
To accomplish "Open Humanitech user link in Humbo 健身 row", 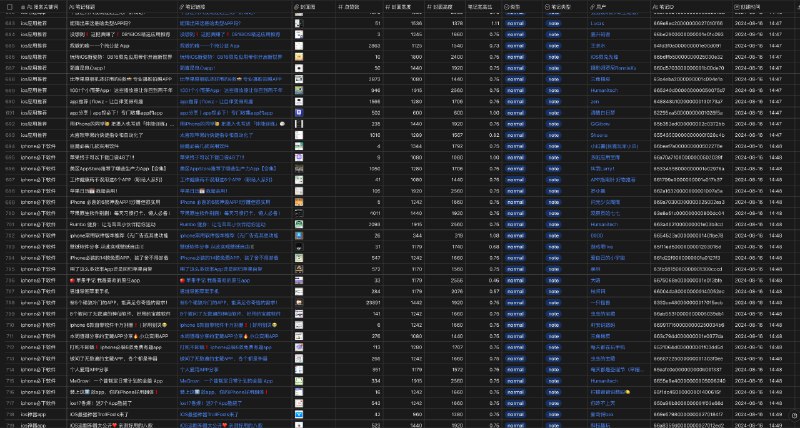I will coord(603,224).
